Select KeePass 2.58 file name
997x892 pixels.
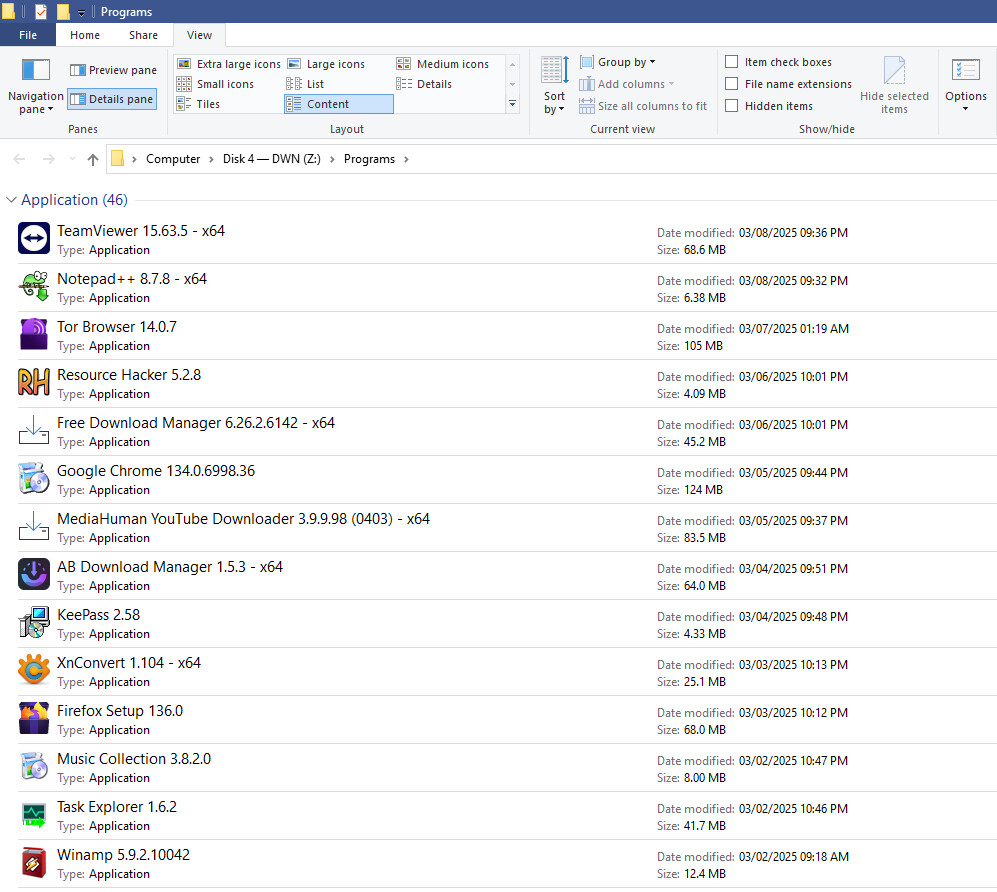(99, 615)
